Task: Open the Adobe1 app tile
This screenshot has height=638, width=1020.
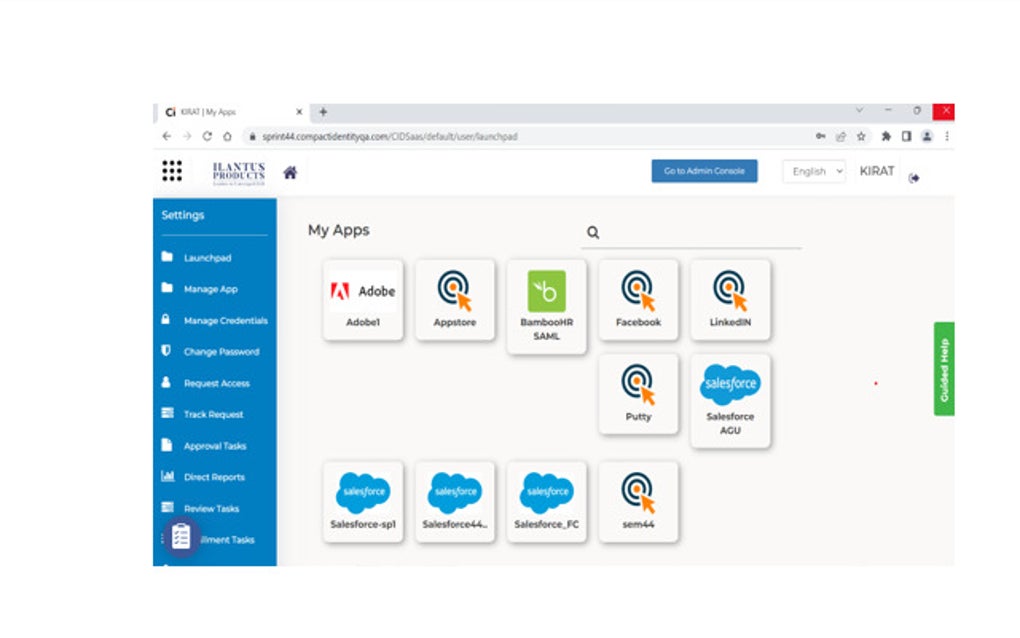Action: click(x=363, y=300)
